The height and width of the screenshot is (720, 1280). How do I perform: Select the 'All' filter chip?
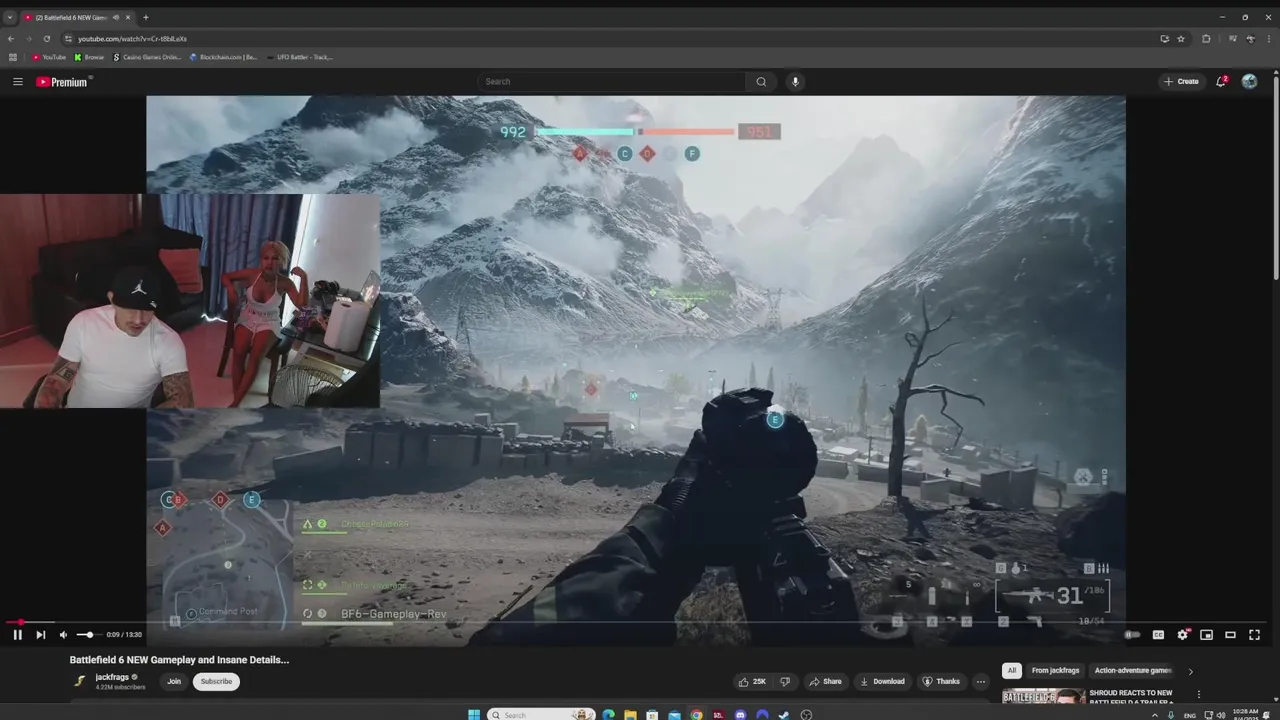click(x=1012, y=671)
